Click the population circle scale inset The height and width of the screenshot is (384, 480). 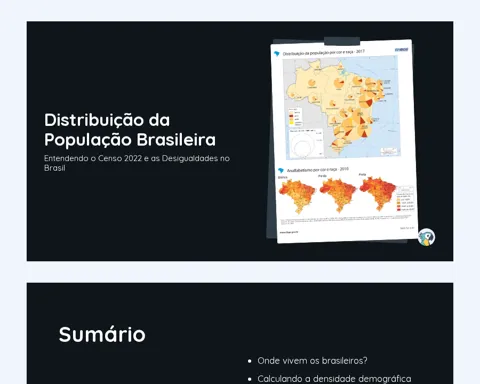point(306,143)
